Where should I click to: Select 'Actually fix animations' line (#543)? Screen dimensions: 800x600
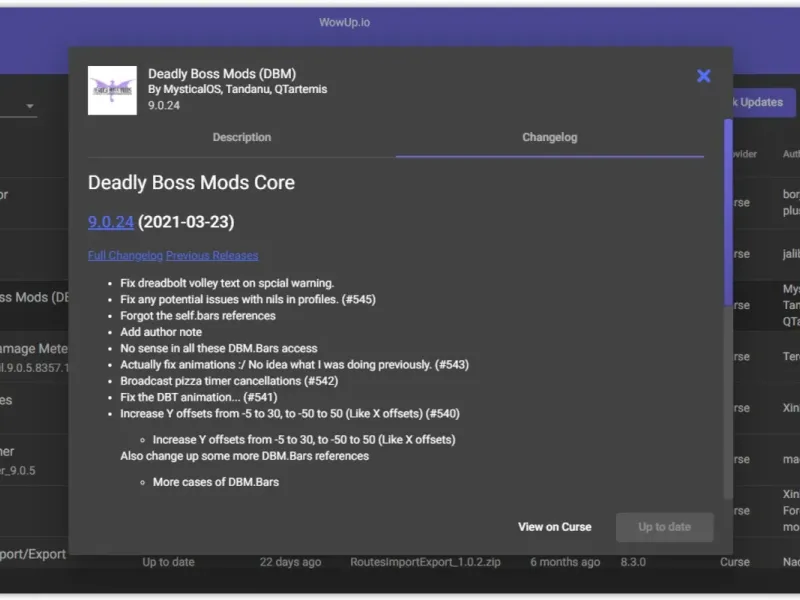pos(294,365)
